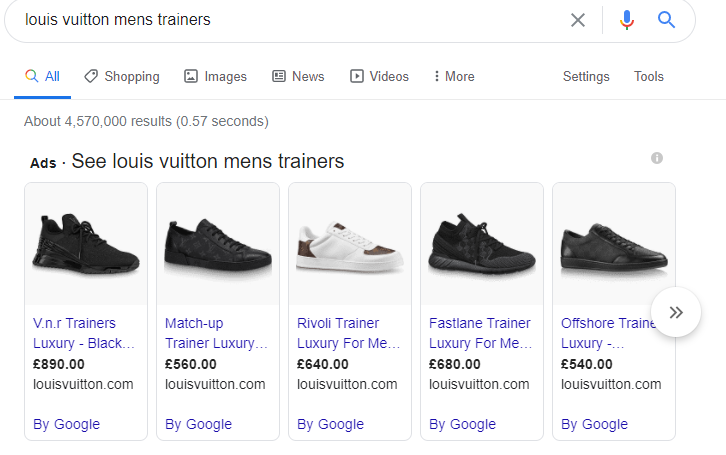Click the ads info icon
The height and width of the screenshot is (455, 726).
point(657,158)
